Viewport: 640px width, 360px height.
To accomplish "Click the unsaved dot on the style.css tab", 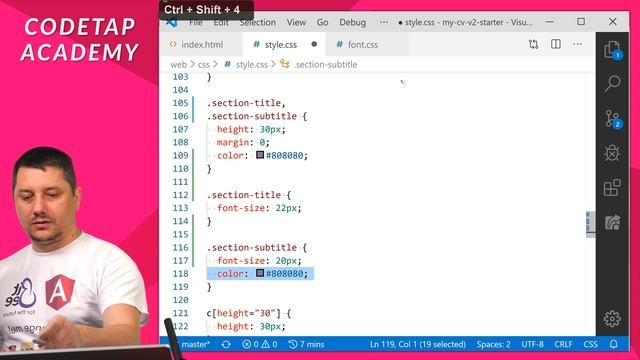I will point(314,44).
